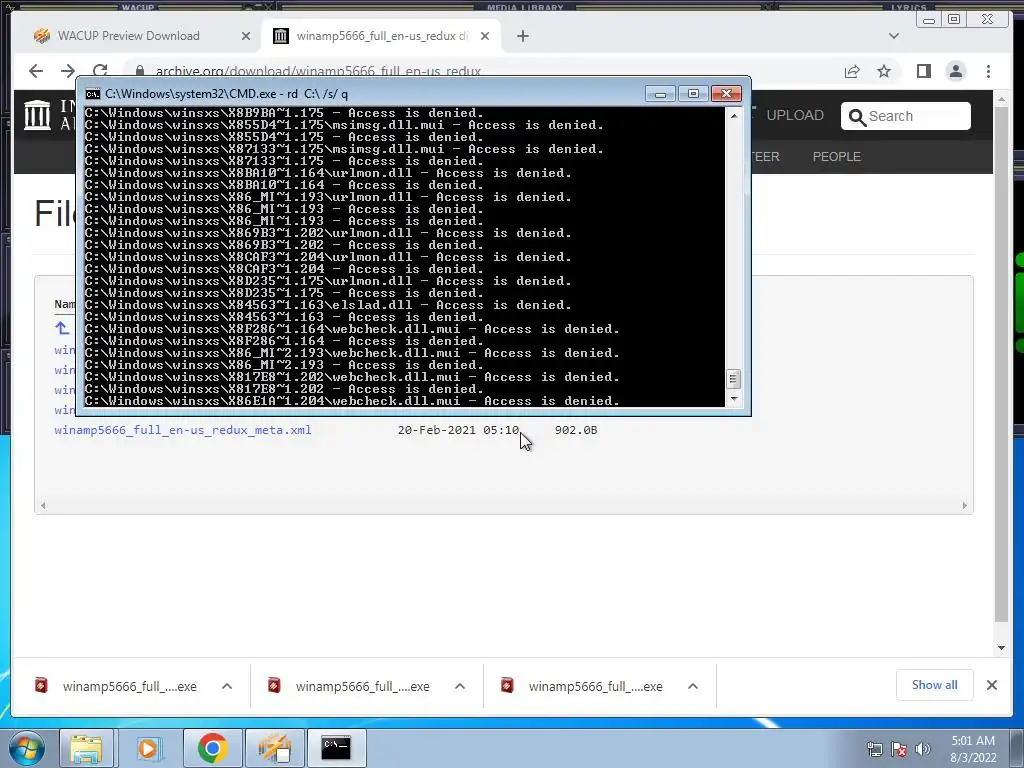Maximize the CMD.exe window
1024x768 pixels.
(x=693, y=94)
